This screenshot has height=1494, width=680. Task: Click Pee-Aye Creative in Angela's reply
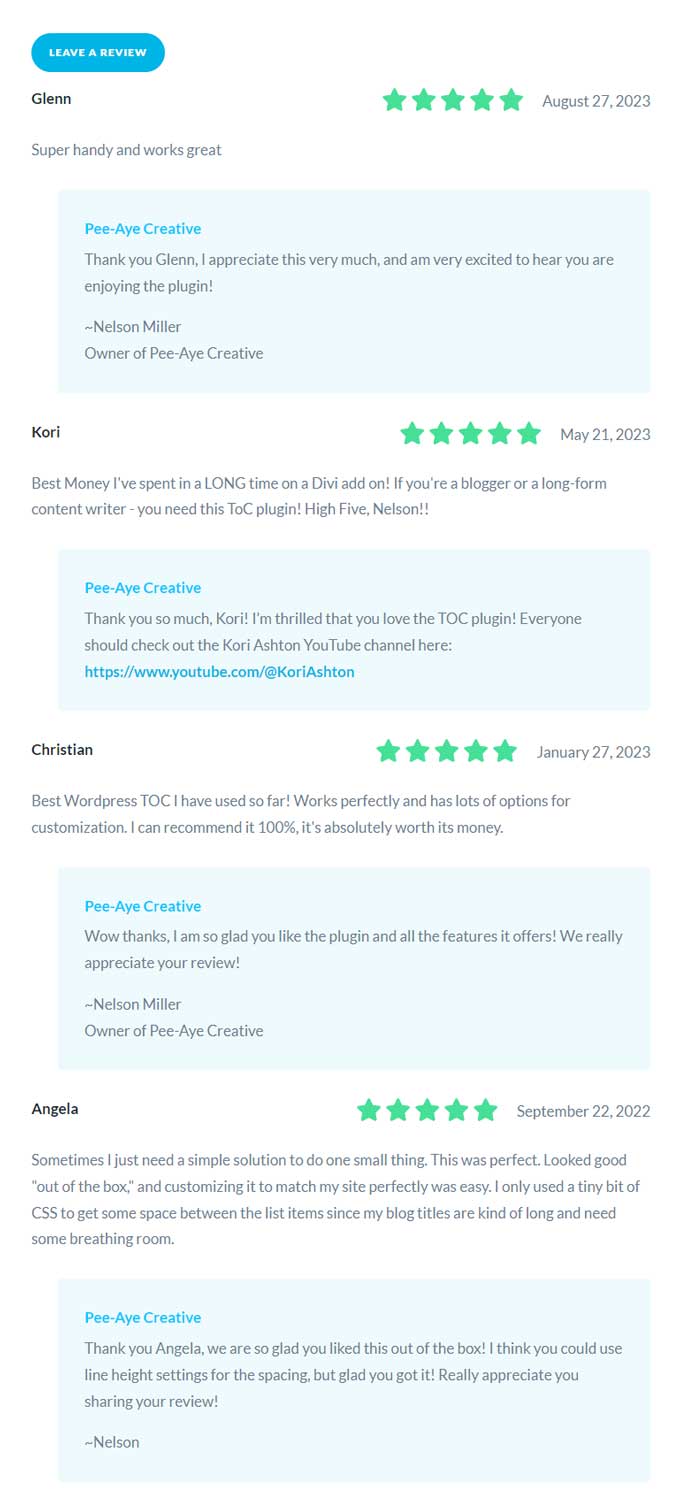click(x=142, y=1317)
